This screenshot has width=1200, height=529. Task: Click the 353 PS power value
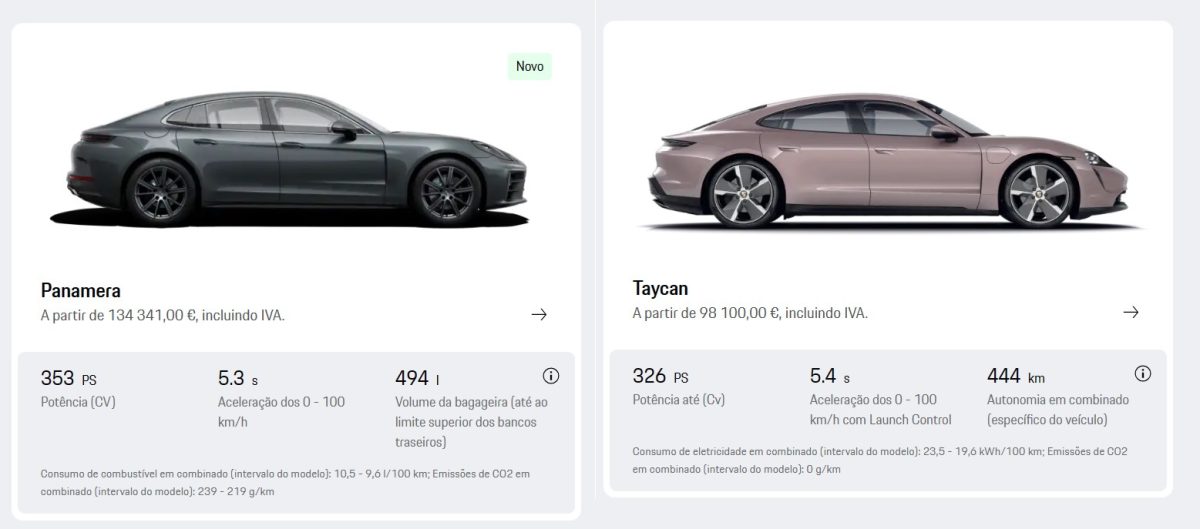click(x=68, y=378)
